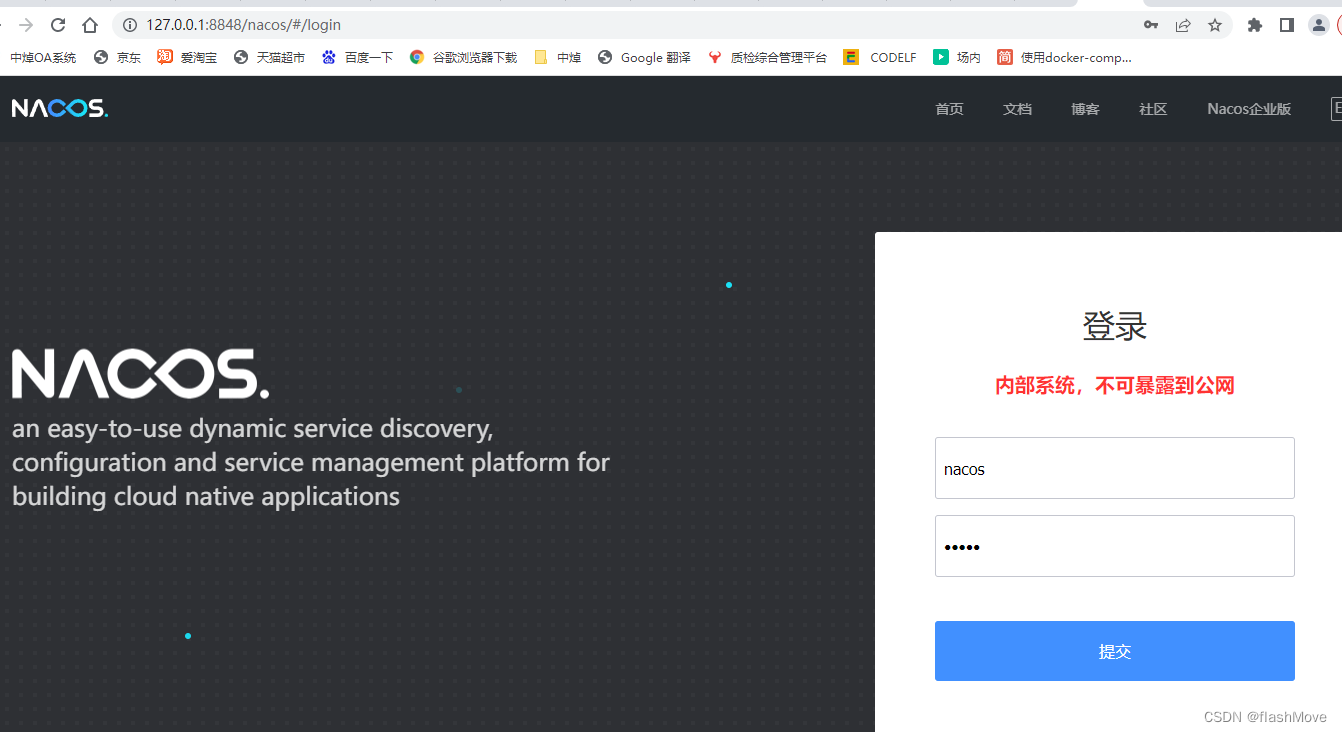Open 场内 bookmark
Screen dimensions: 1342x732
point(957,58)
